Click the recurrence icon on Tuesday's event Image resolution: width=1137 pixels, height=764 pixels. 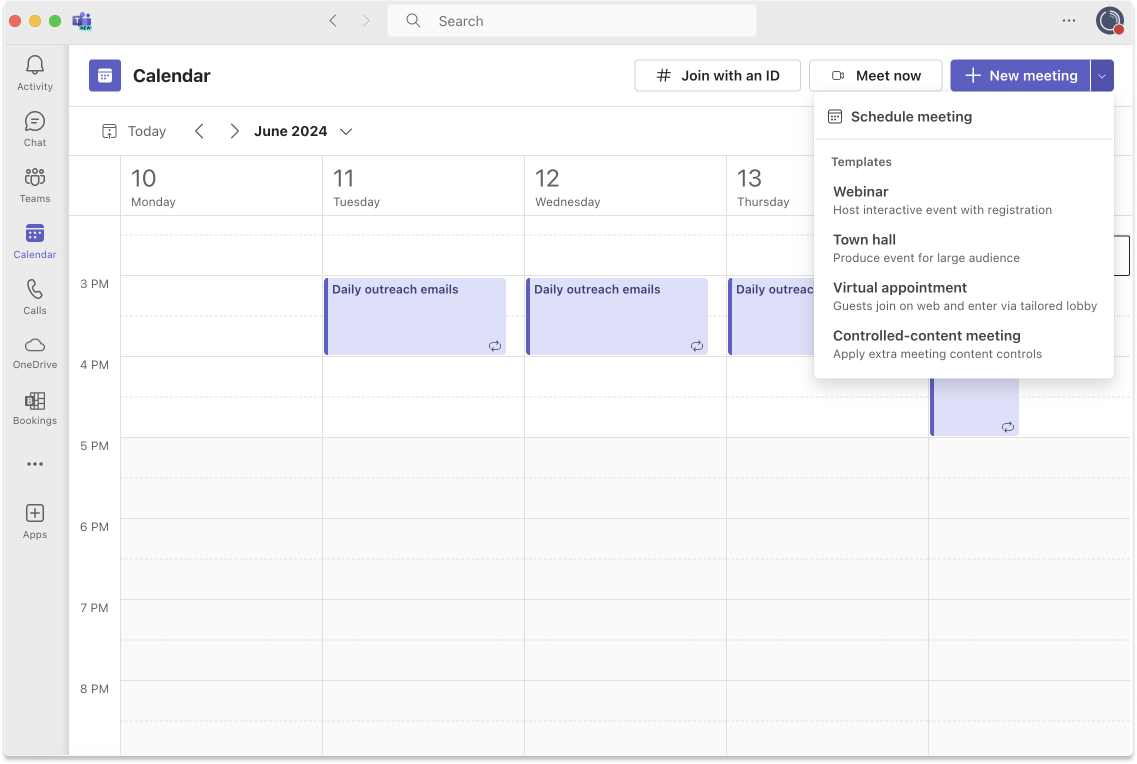click(495, 345)
